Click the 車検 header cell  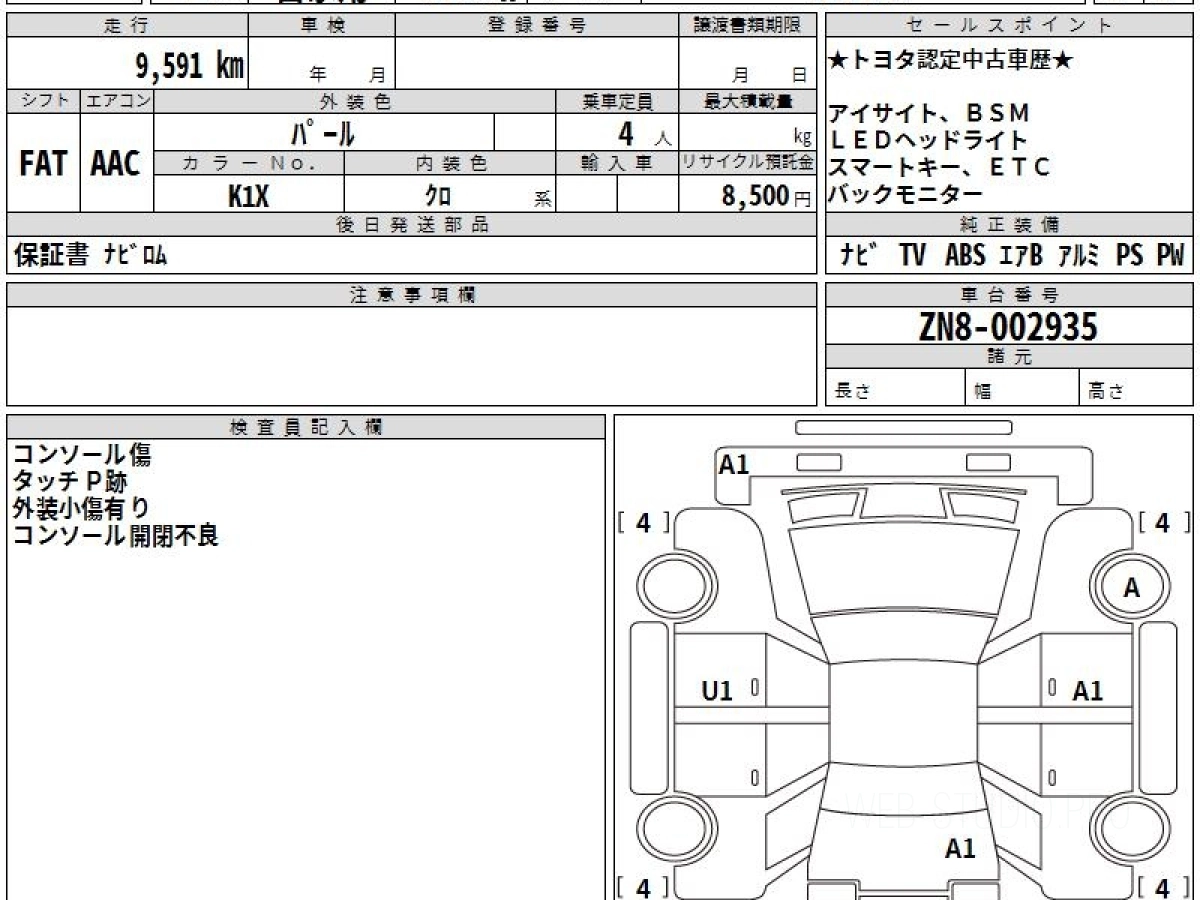coord(322,26)
